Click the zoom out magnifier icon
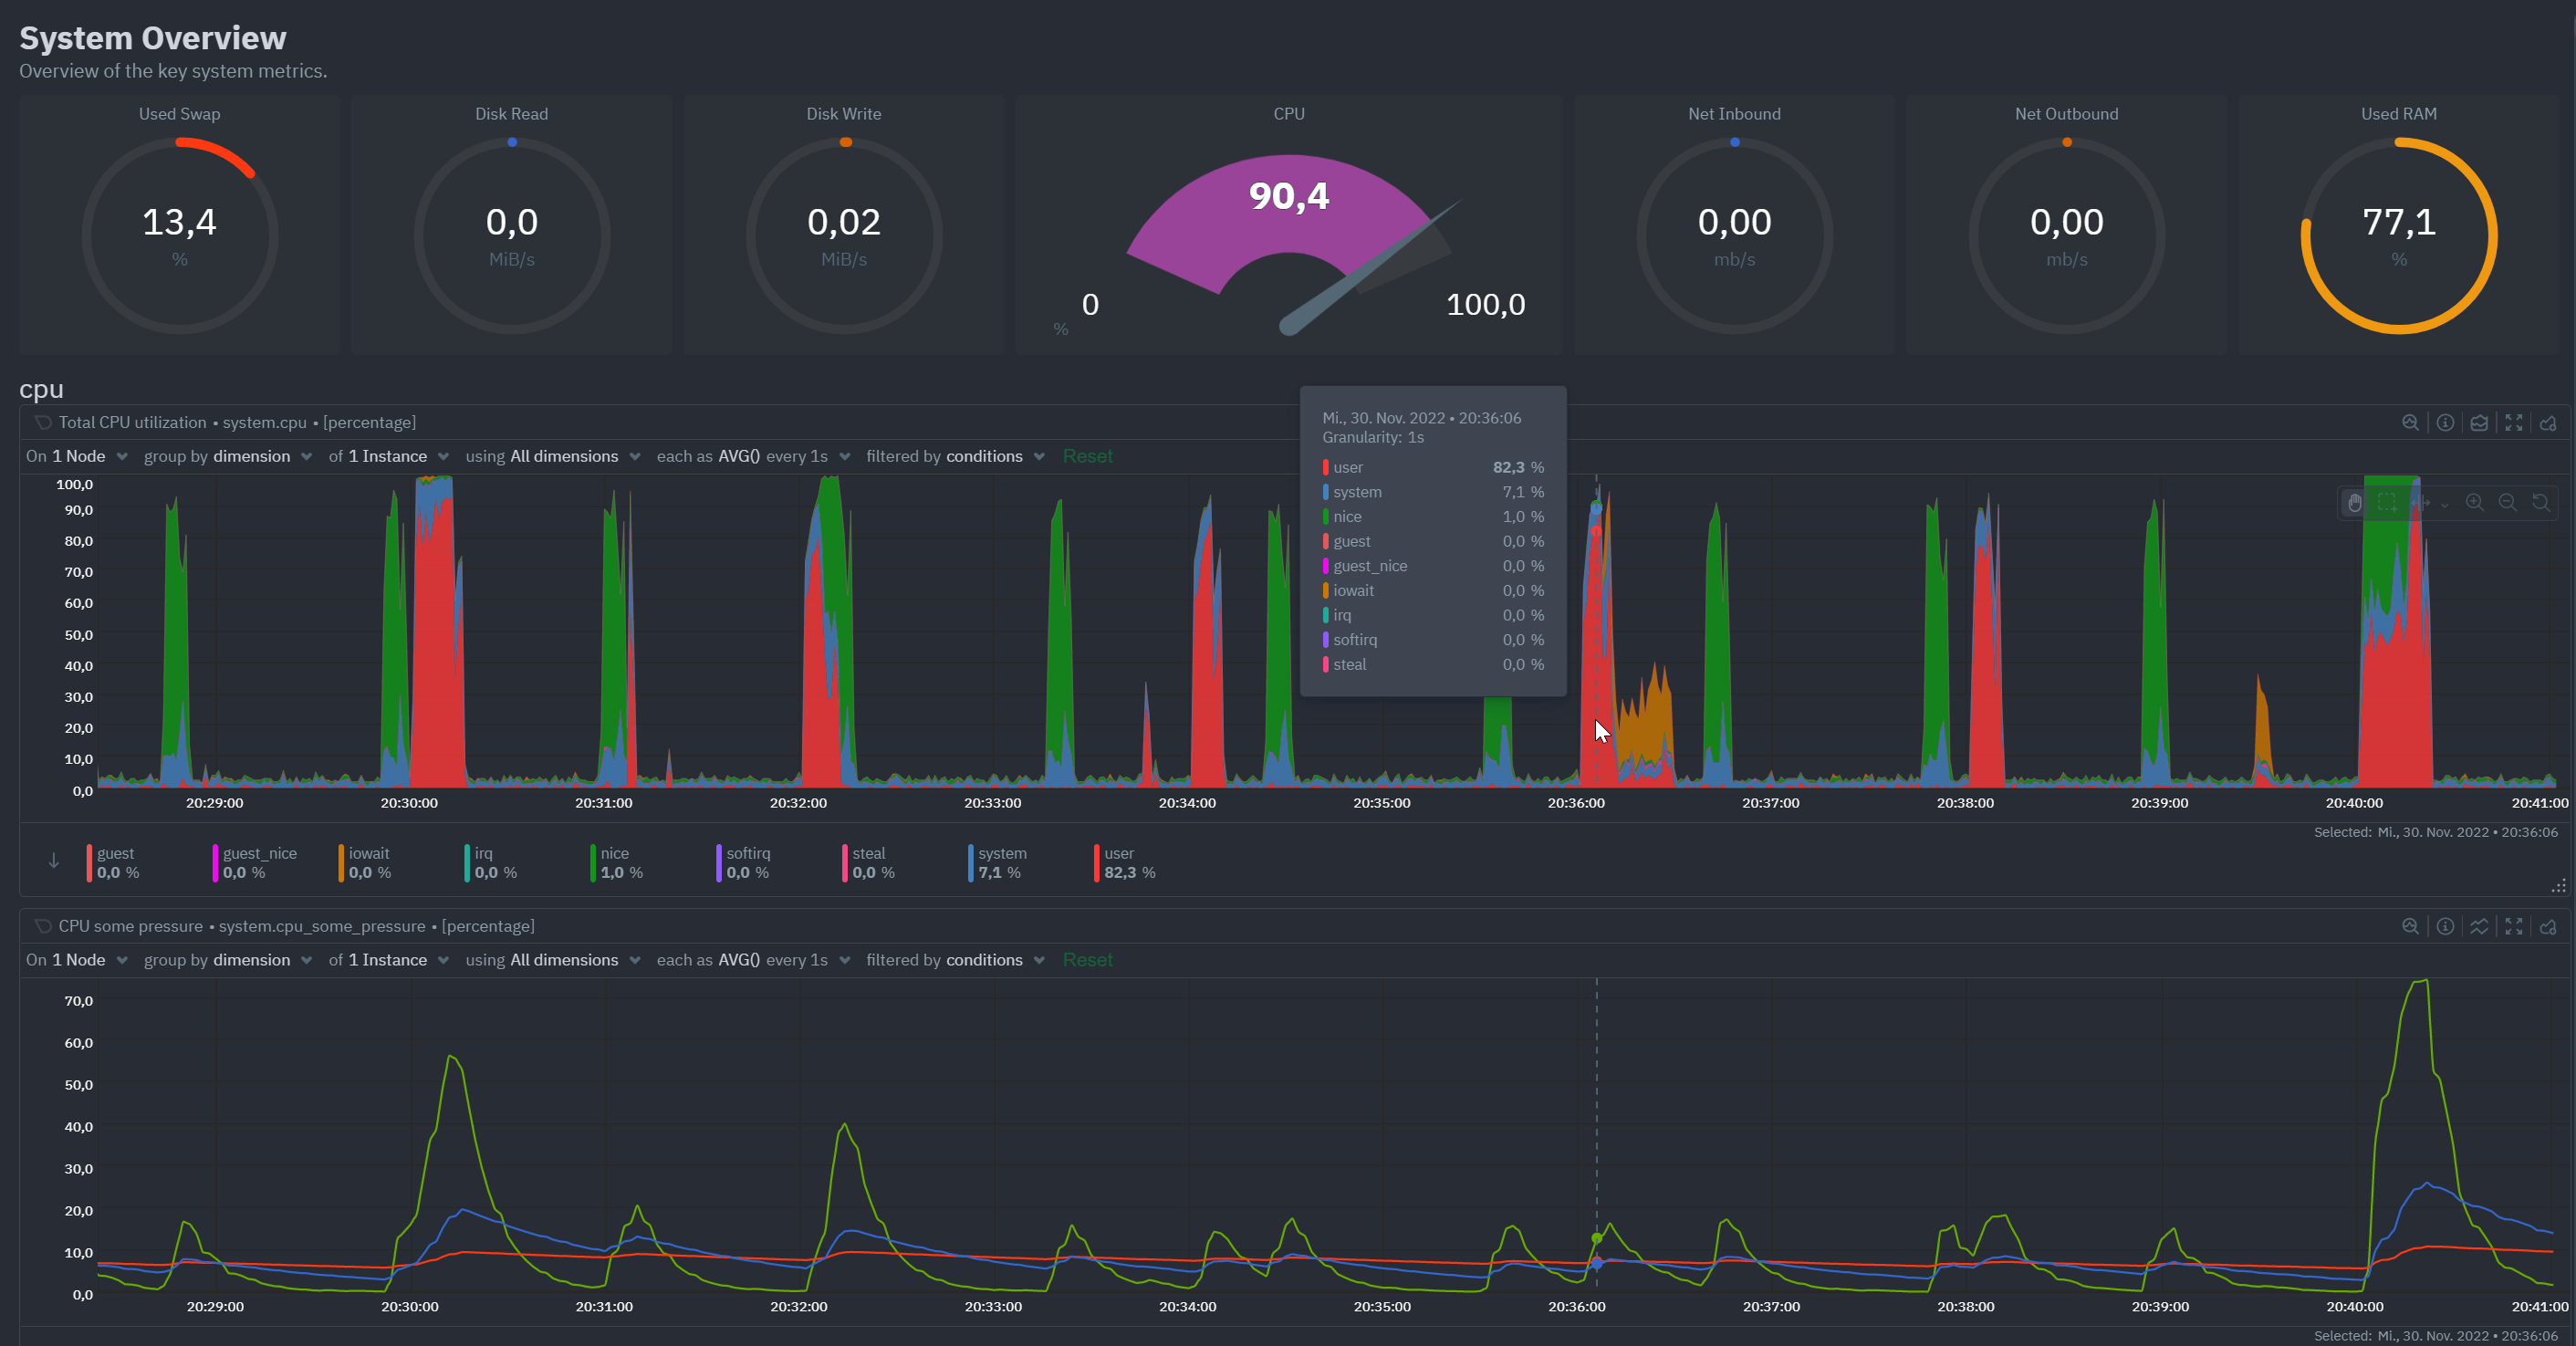The width and height of the screenshot is (2576, 1346). click(x=2508, y=503)
